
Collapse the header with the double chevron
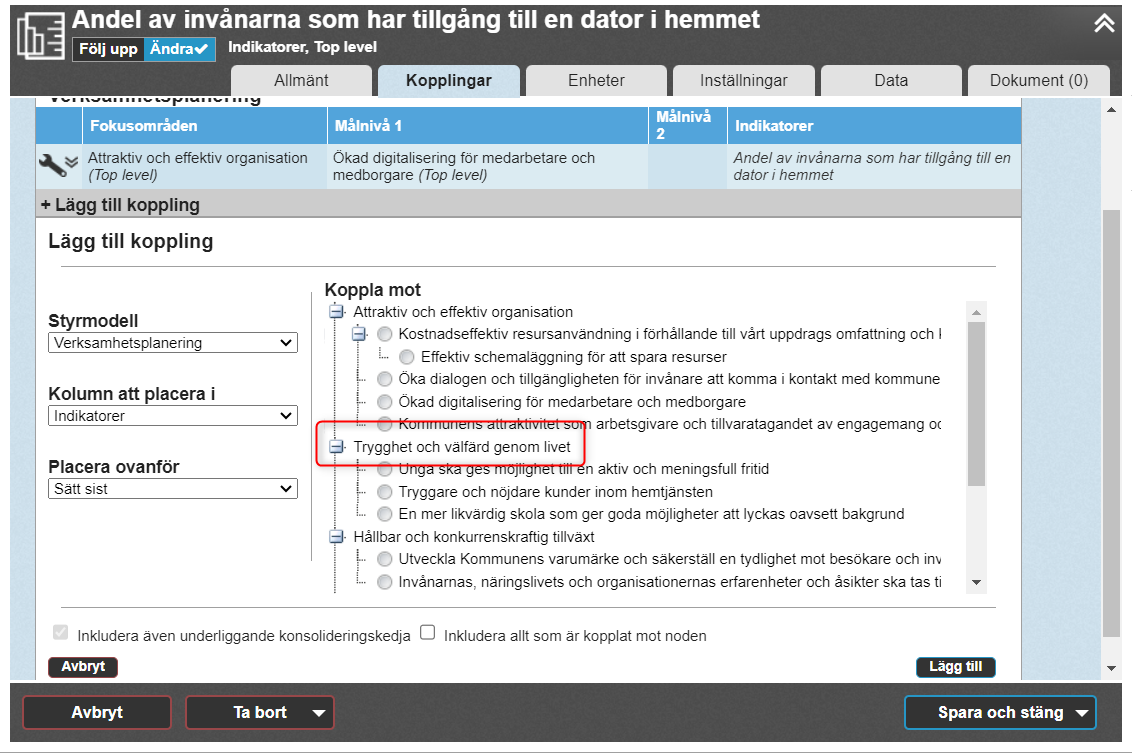1104,23
